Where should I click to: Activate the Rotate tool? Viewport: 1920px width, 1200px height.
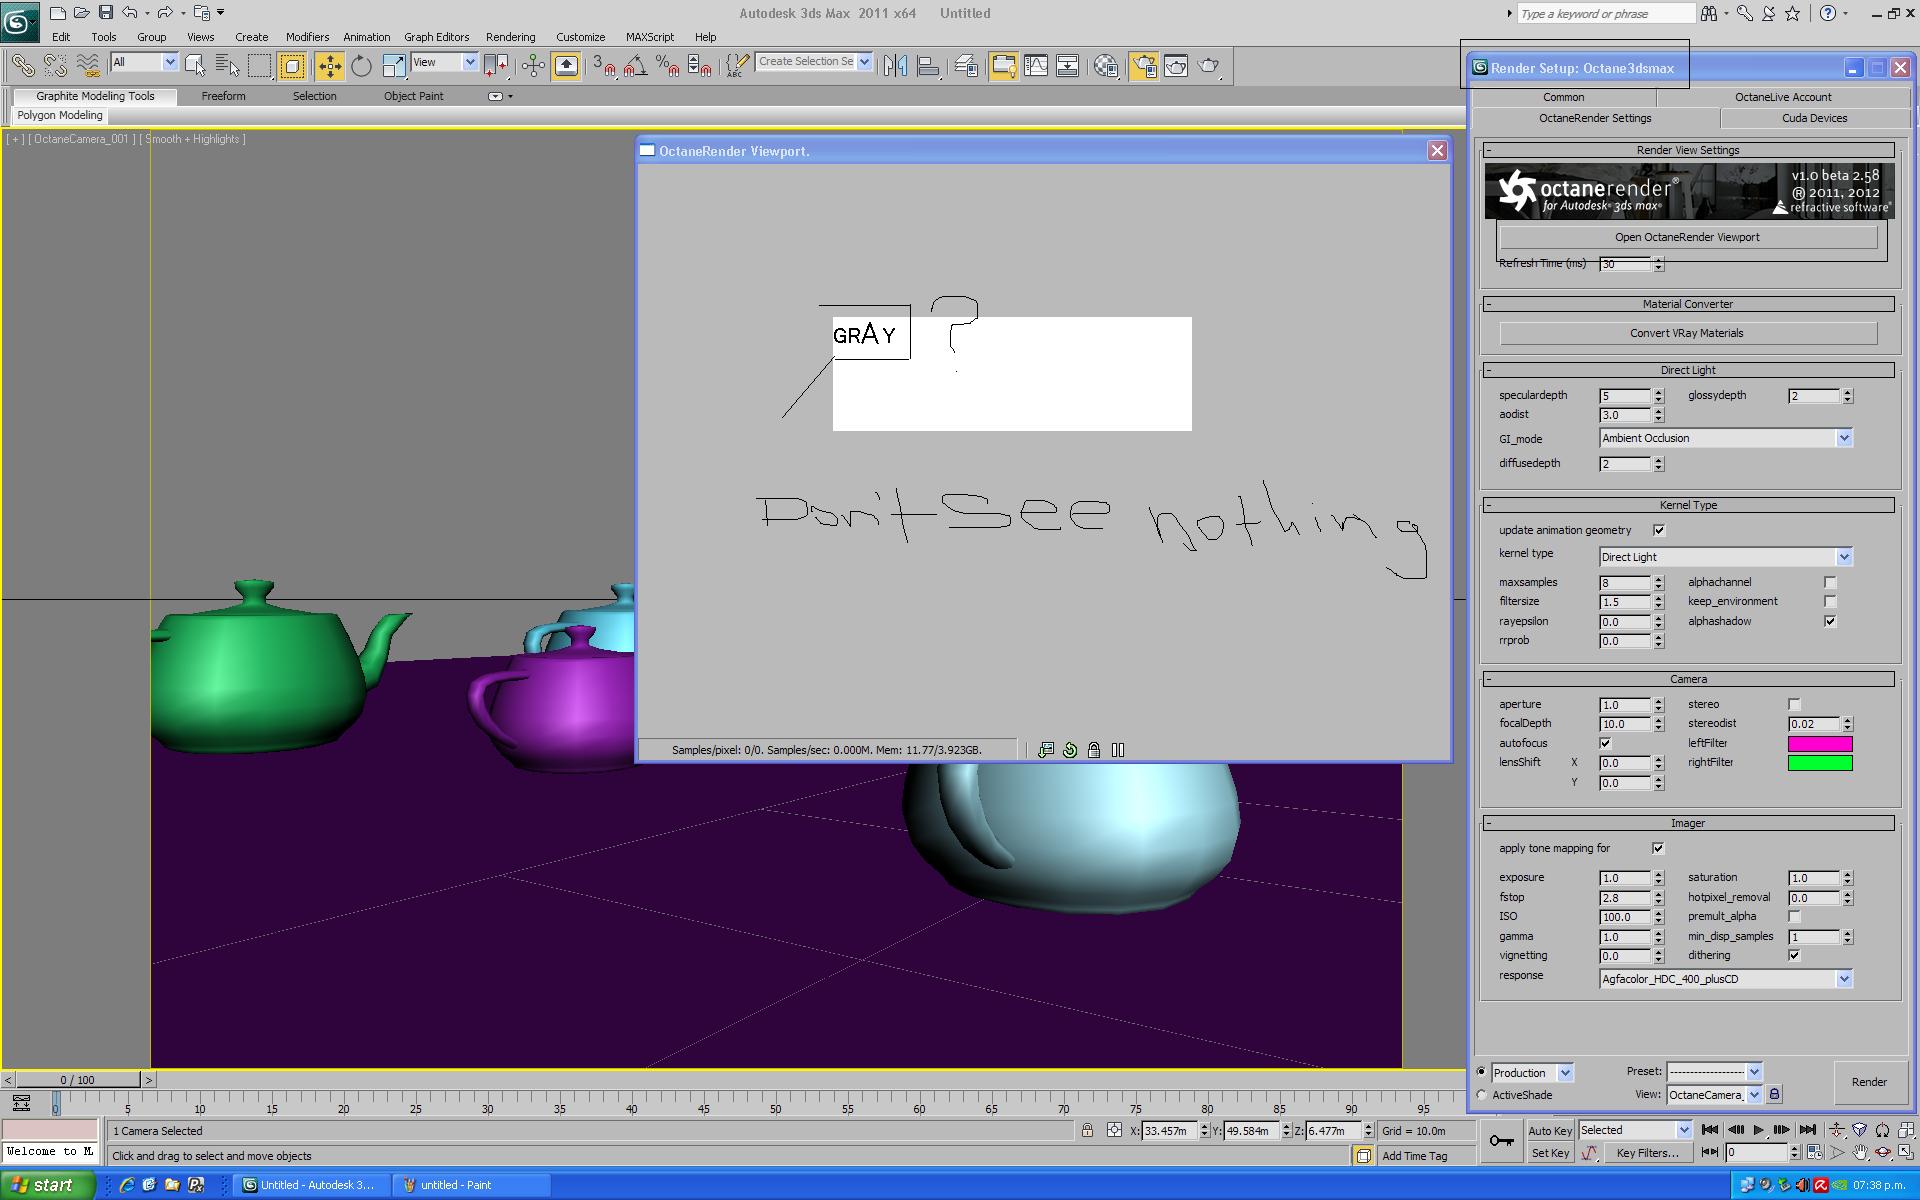click(361, 66)
